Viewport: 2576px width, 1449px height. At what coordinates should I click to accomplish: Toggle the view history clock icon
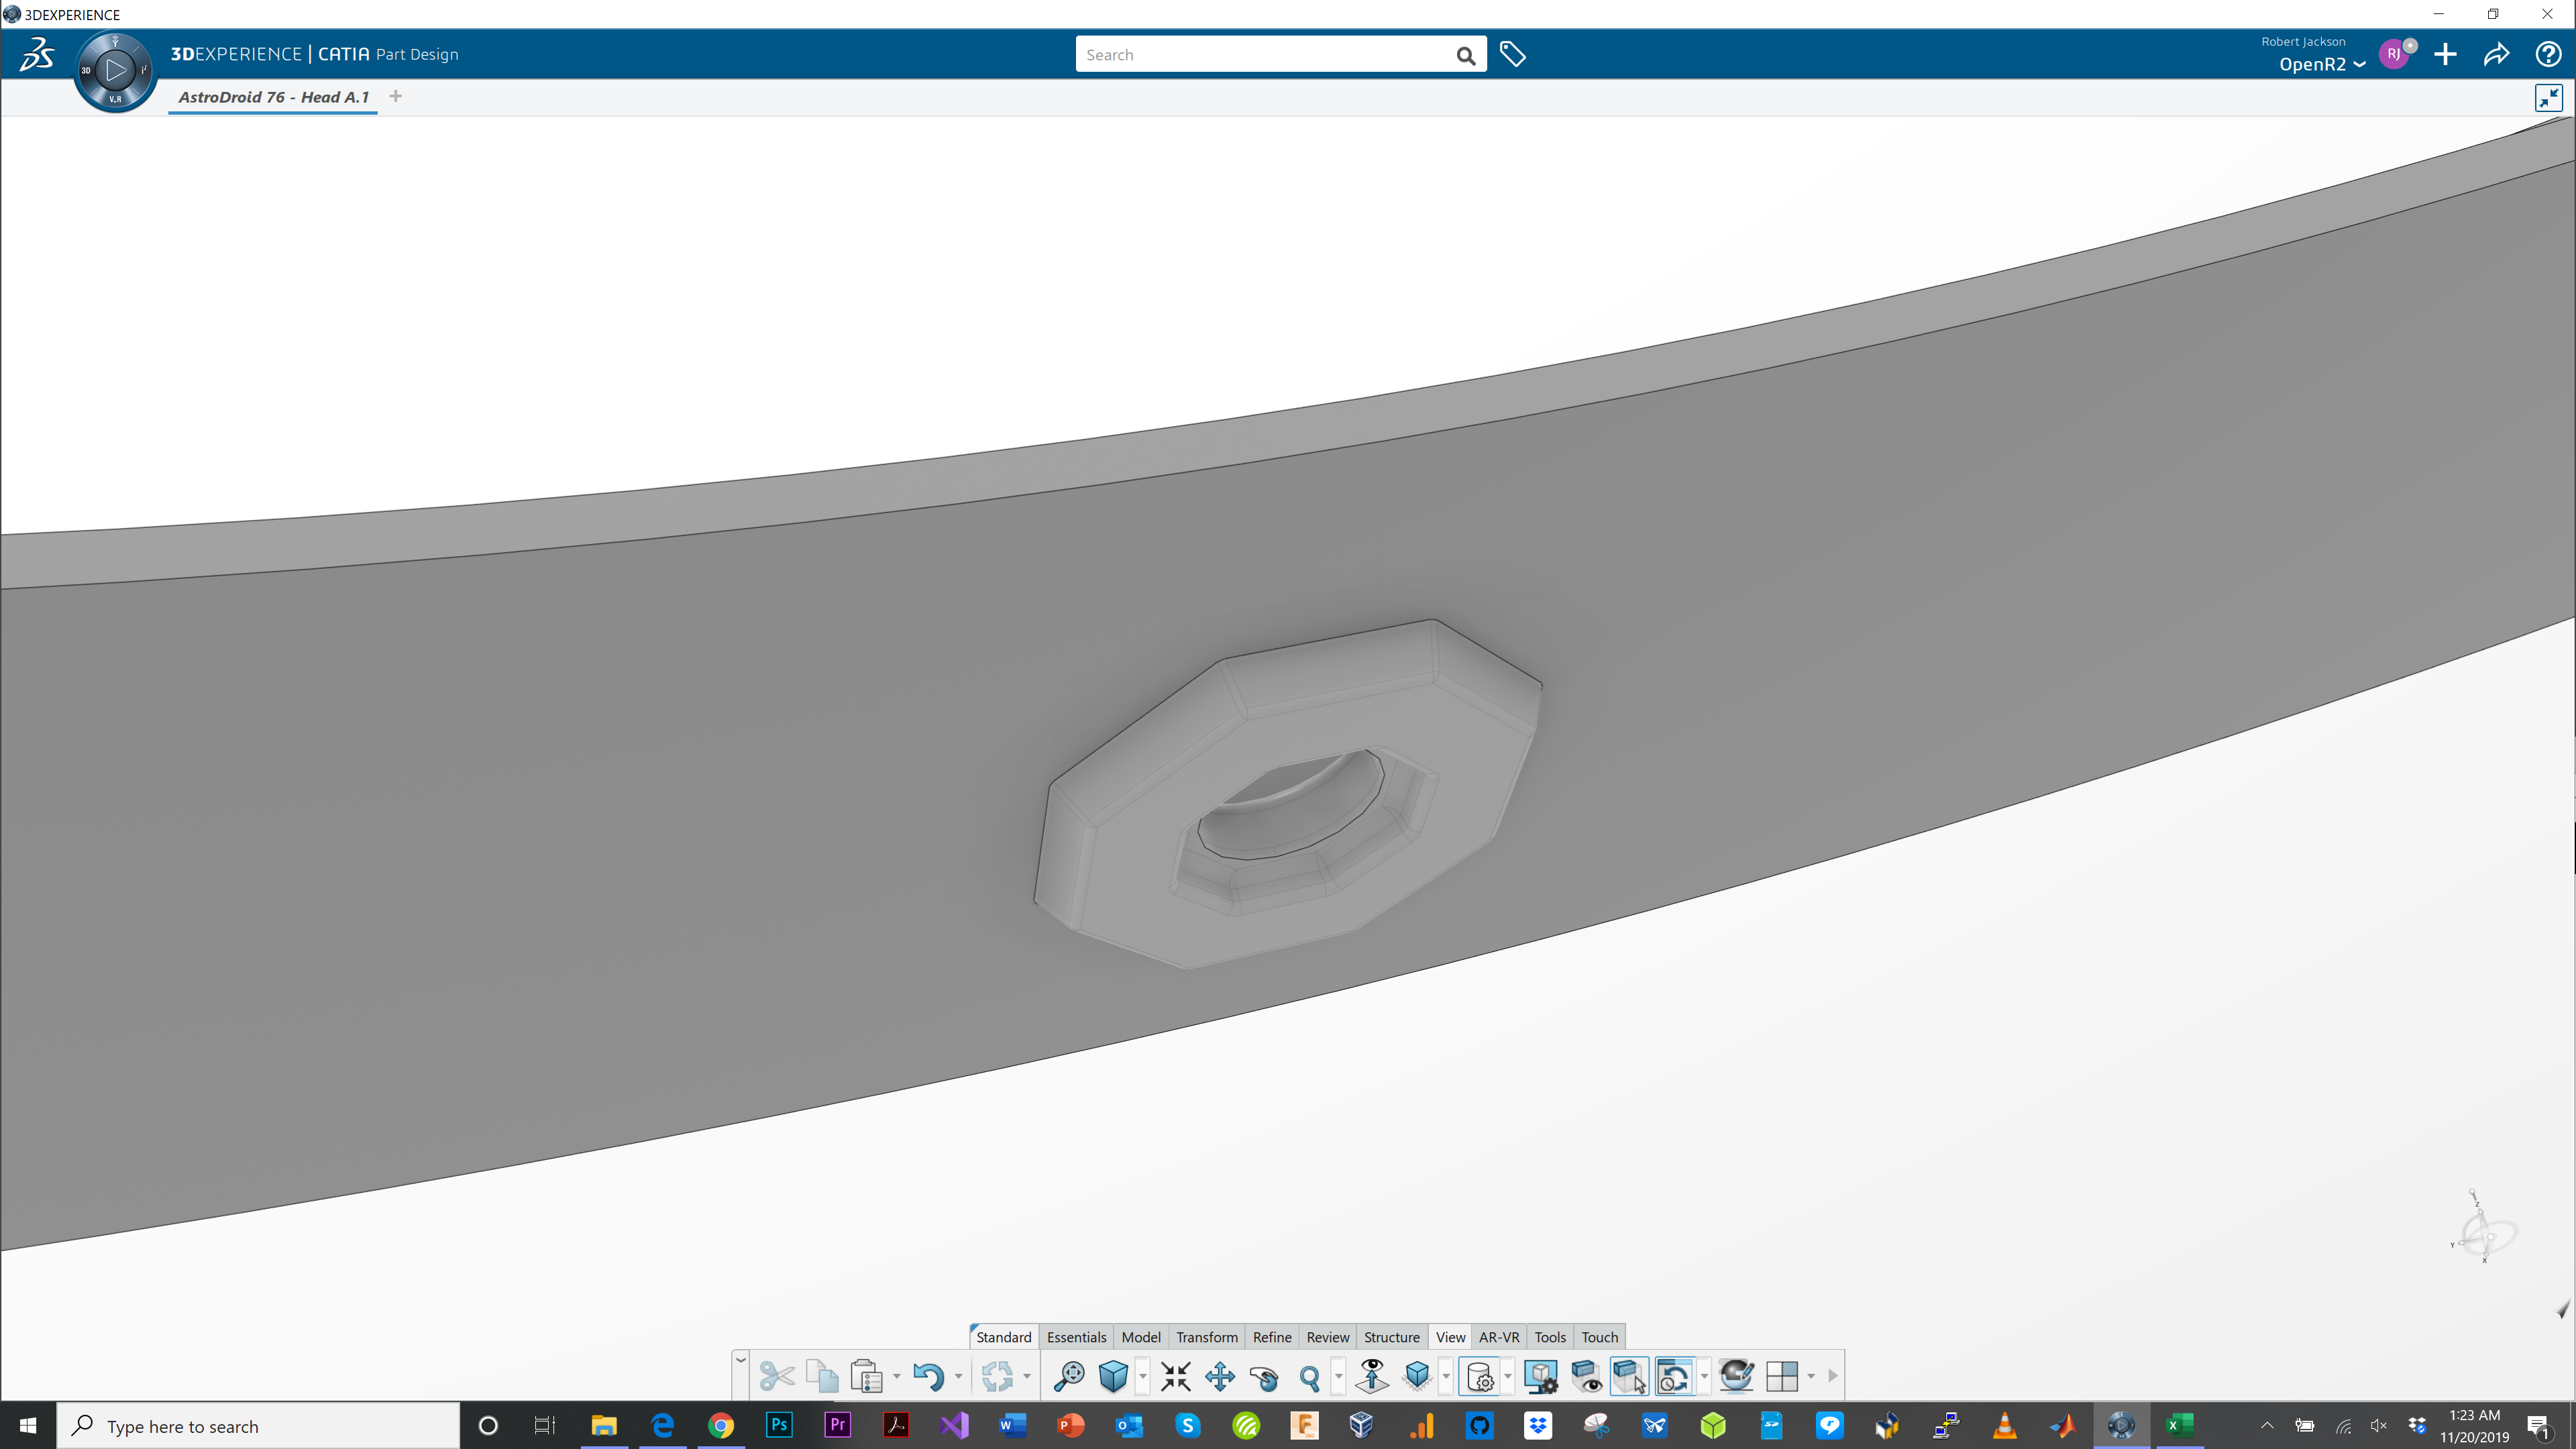click(1674, 1376)
